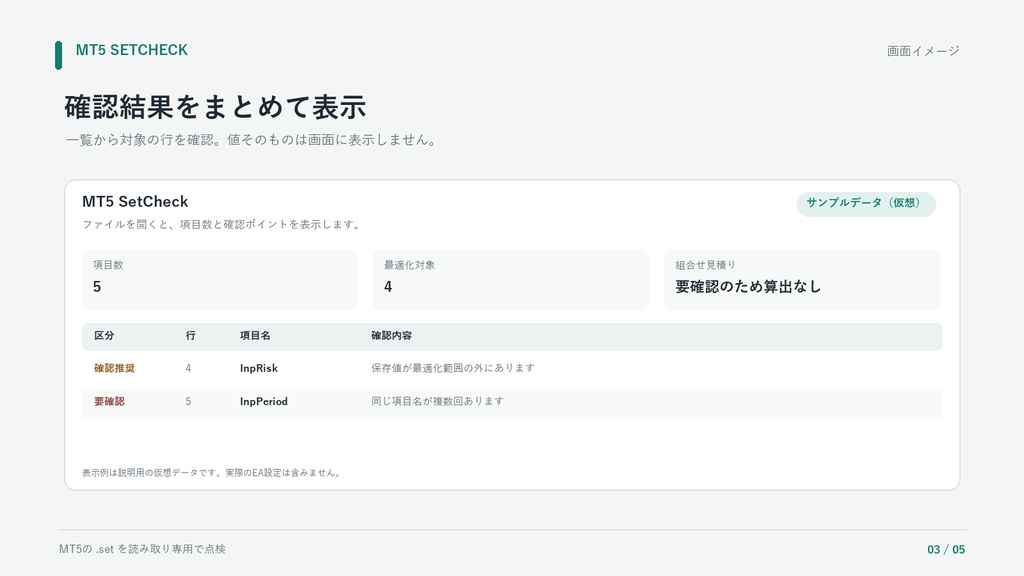Click the subtitle starting 一覧から対象の行を確認
This screenshot has height=576, width=1024.
click(x=253, y=140)
